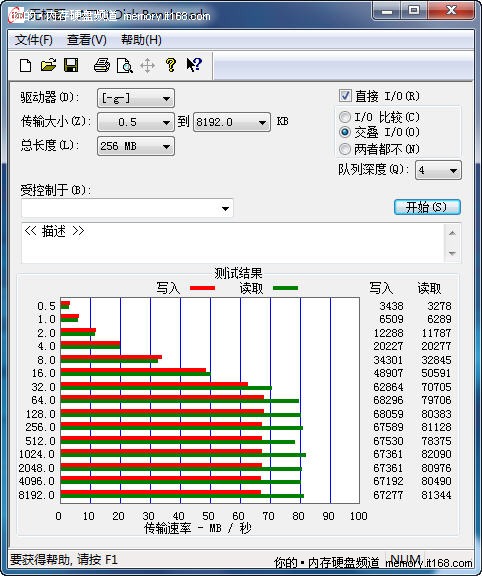Click the 8192.0 row label in chart
Screen dimensions: 482x576
[37, 495]
